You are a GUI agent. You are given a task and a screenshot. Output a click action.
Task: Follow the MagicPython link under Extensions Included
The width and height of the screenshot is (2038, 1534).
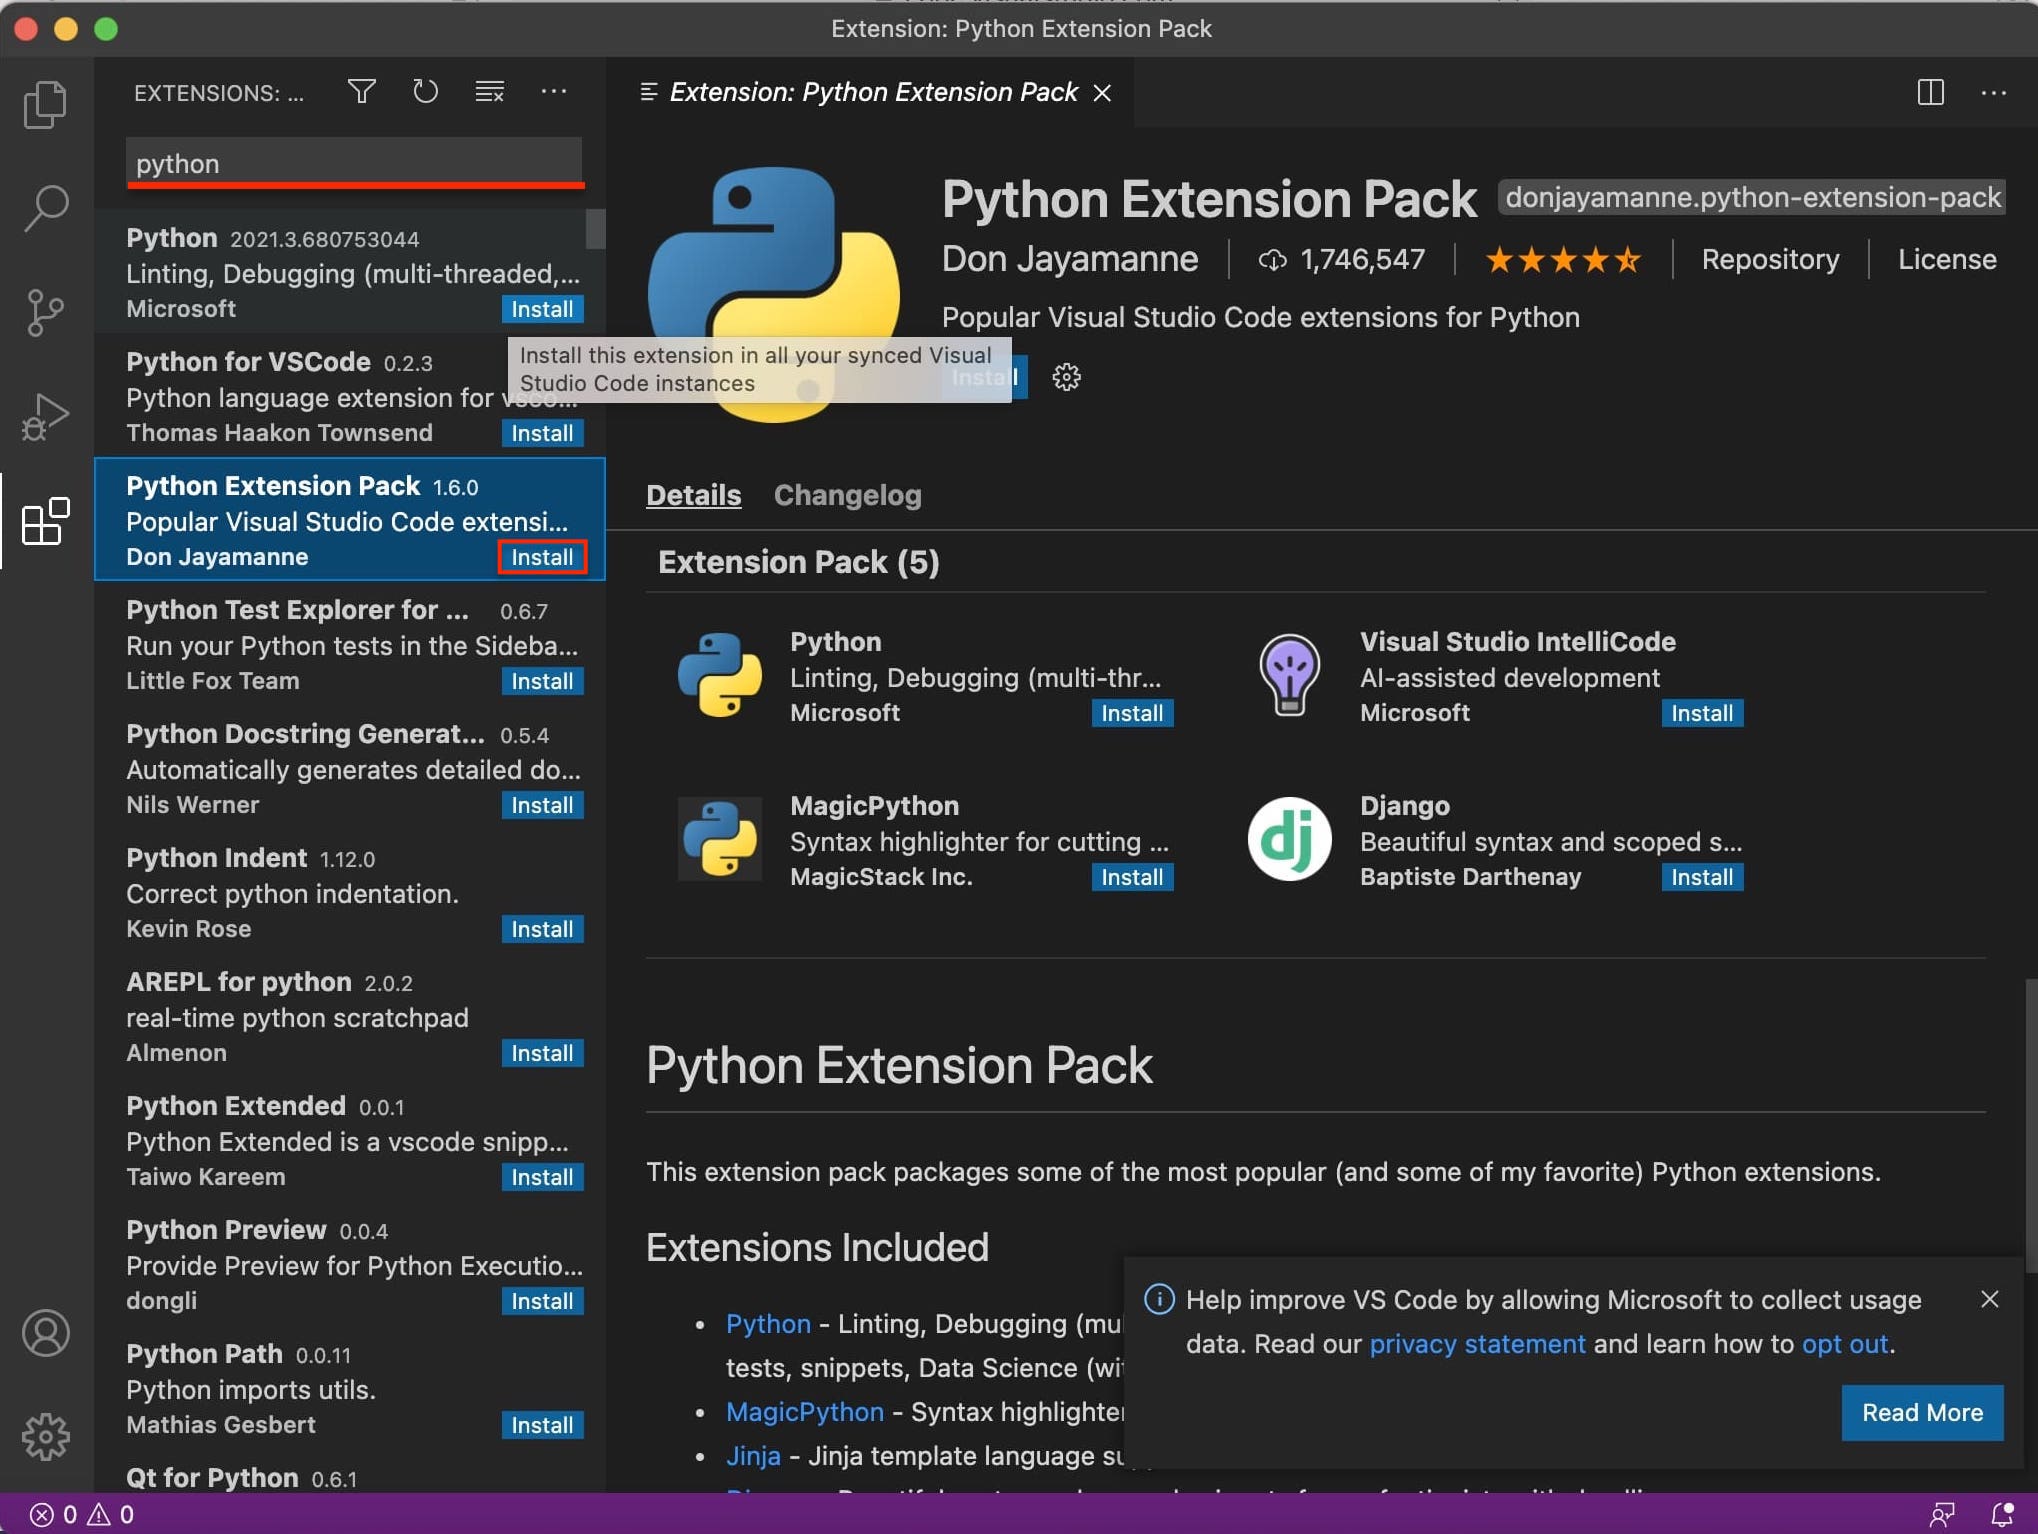pos(805,1412)
